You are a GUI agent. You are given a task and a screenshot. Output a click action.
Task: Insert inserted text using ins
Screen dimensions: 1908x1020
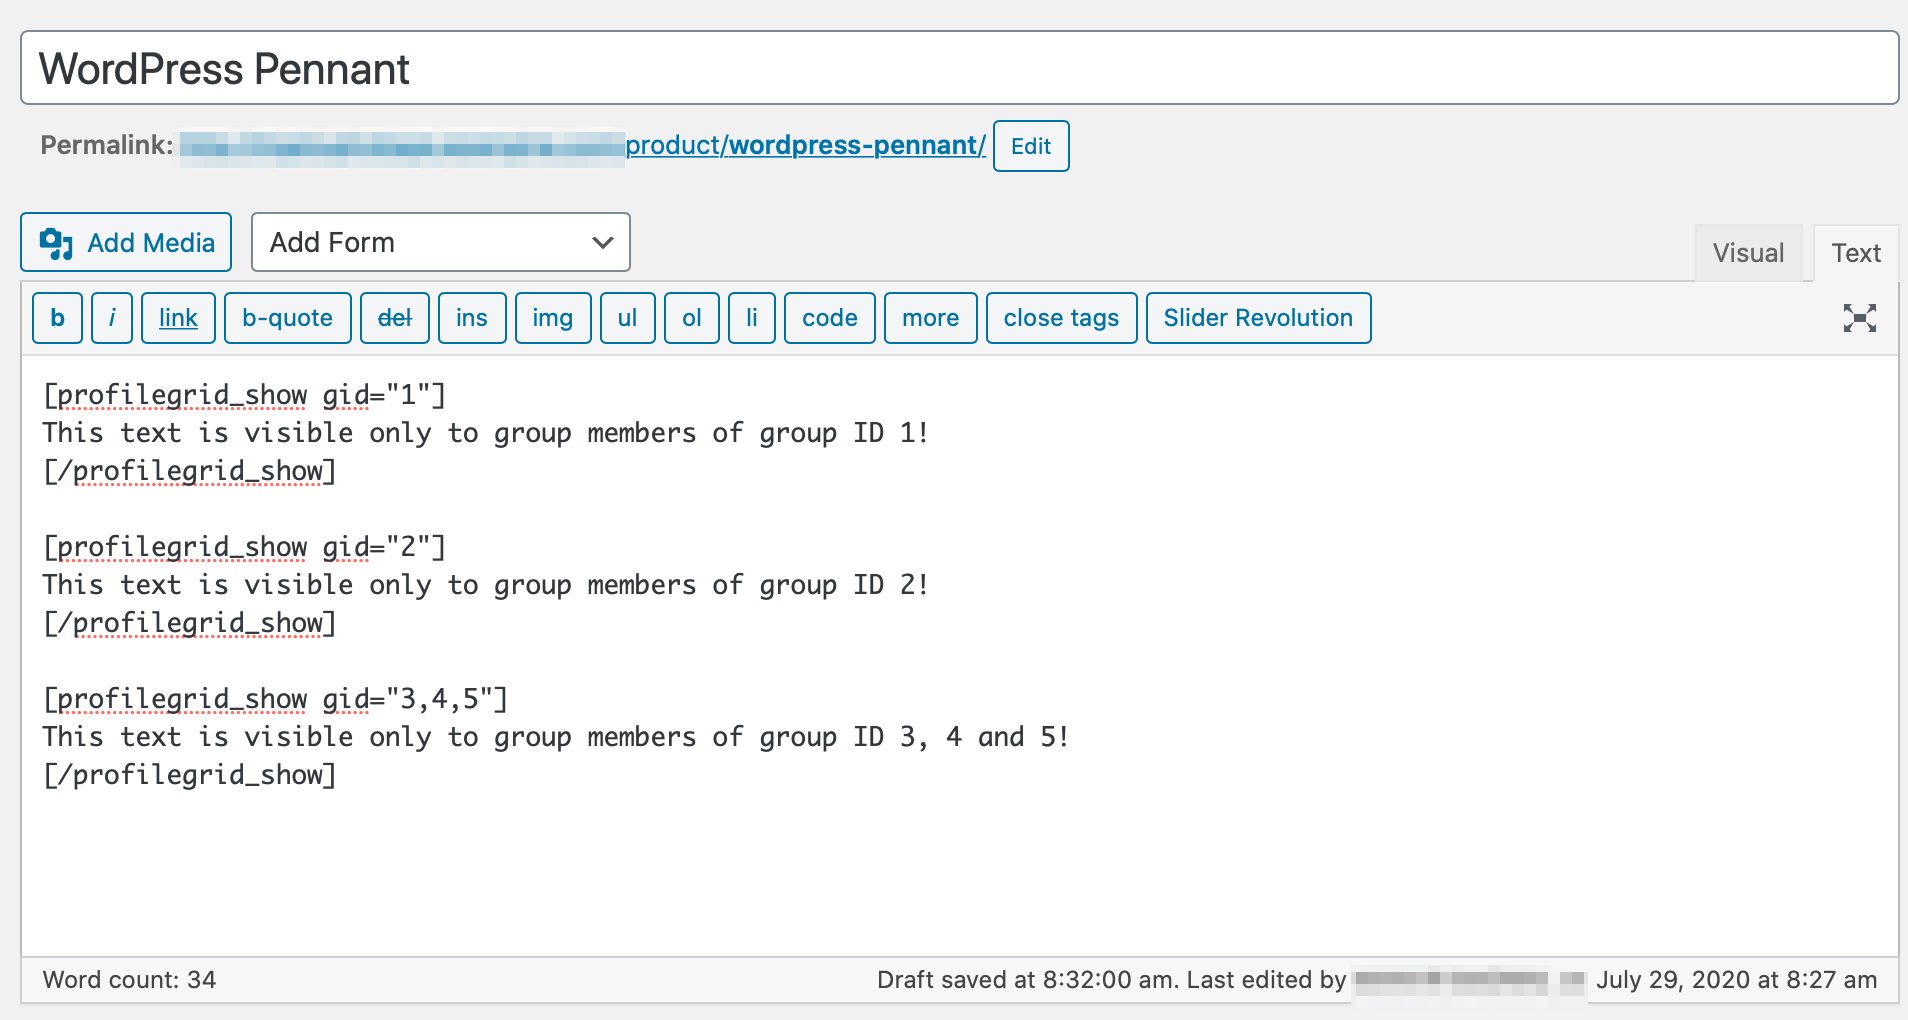click(471, 318)
